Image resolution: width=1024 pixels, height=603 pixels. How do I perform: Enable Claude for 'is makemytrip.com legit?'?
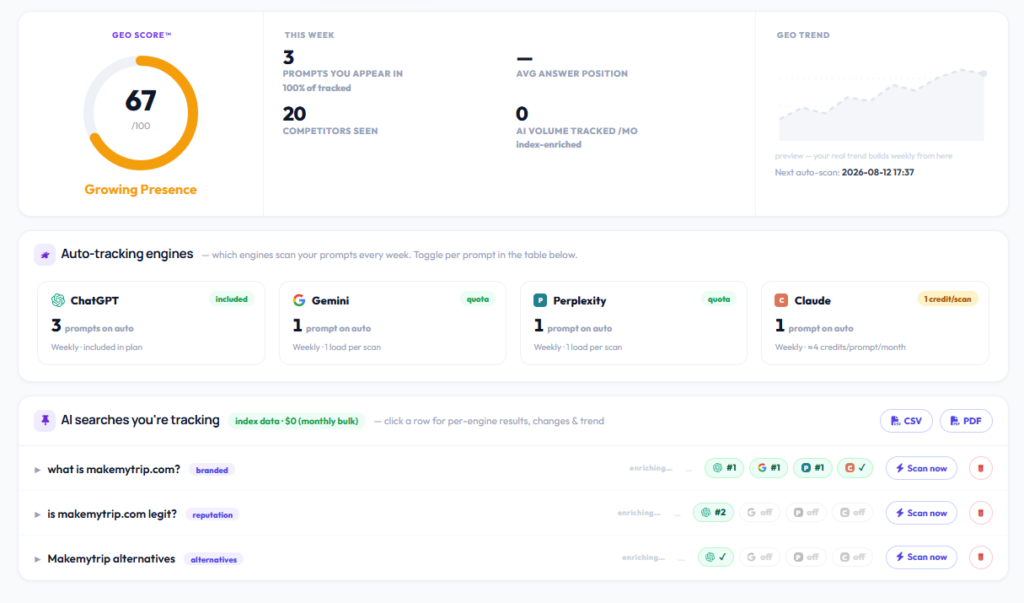pyautogui.click(x=853, y=513)
